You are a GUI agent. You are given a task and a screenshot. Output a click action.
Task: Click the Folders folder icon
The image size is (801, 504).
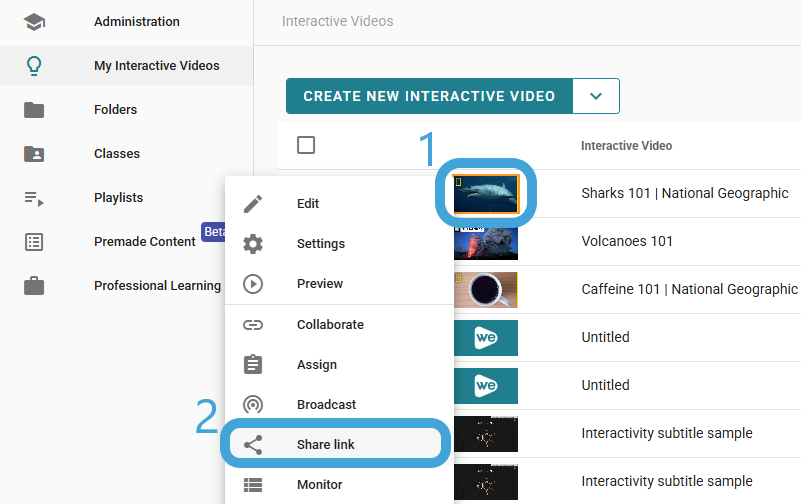coord(34,110)
